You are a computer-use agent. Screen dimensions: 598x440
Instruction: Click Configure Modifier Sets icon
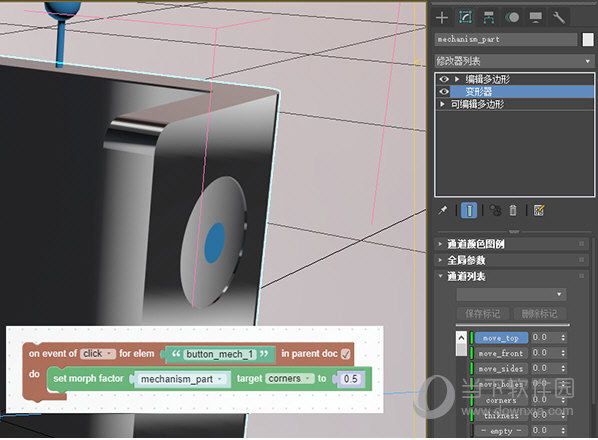click(x=539, y=210)
